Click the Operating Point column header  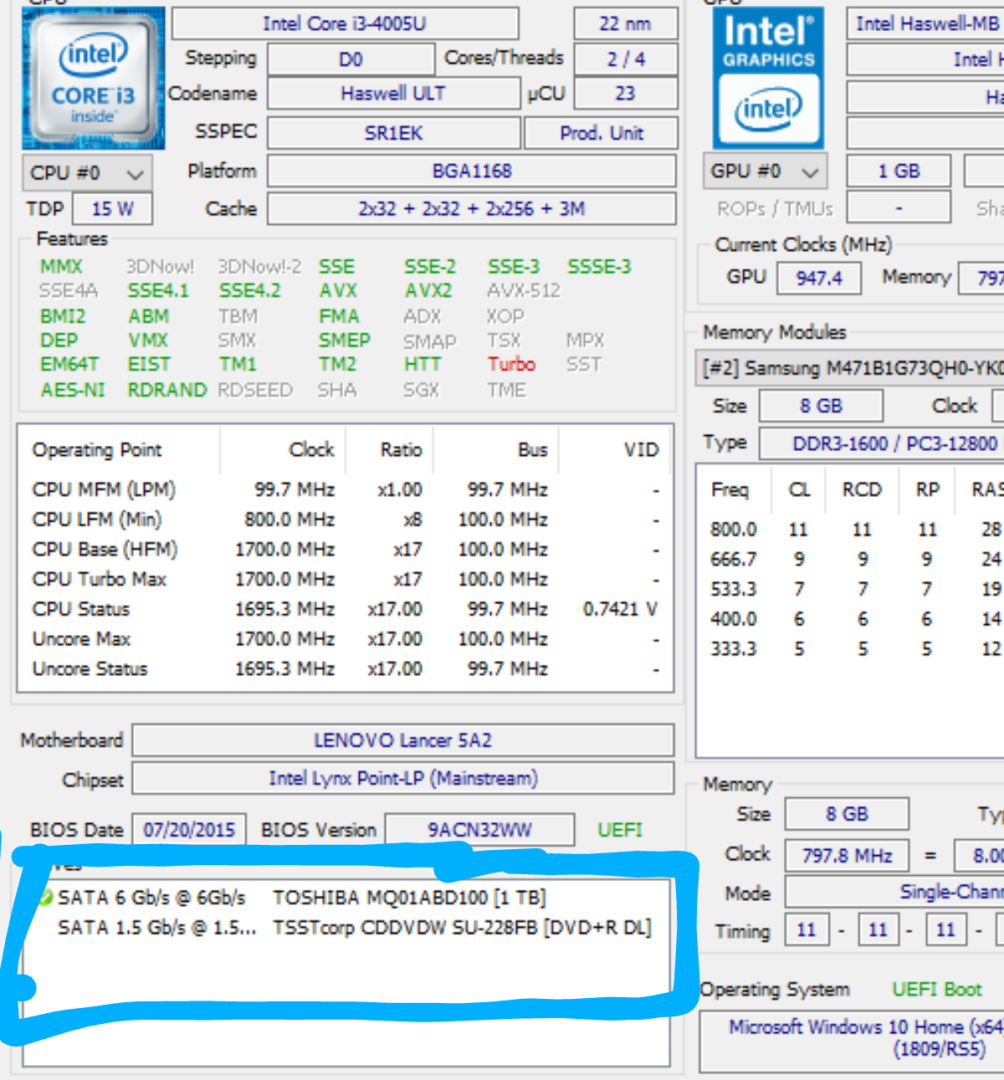click(x=97, y=450)
